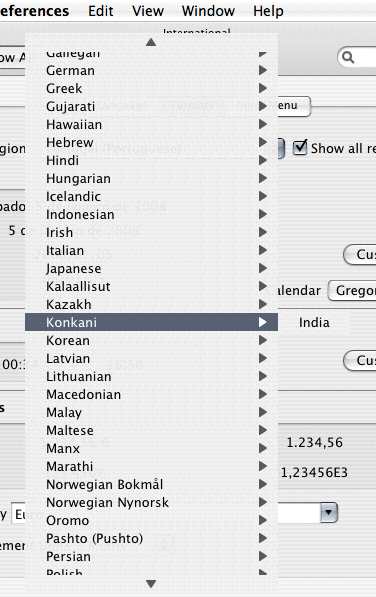Choose Hawaiian from the popup menu
Viewport: 376px width, 597px height.
click(151, 125)
